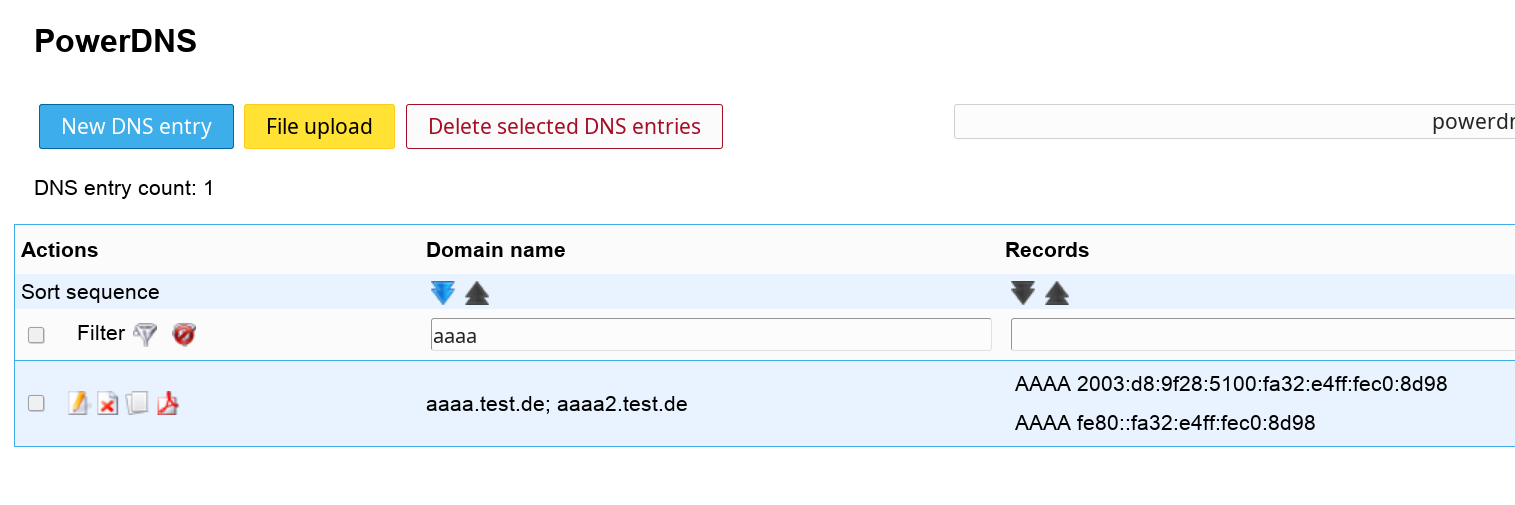
Task: Sort Domain name descending with blue arrow
Action: point(443,293)
